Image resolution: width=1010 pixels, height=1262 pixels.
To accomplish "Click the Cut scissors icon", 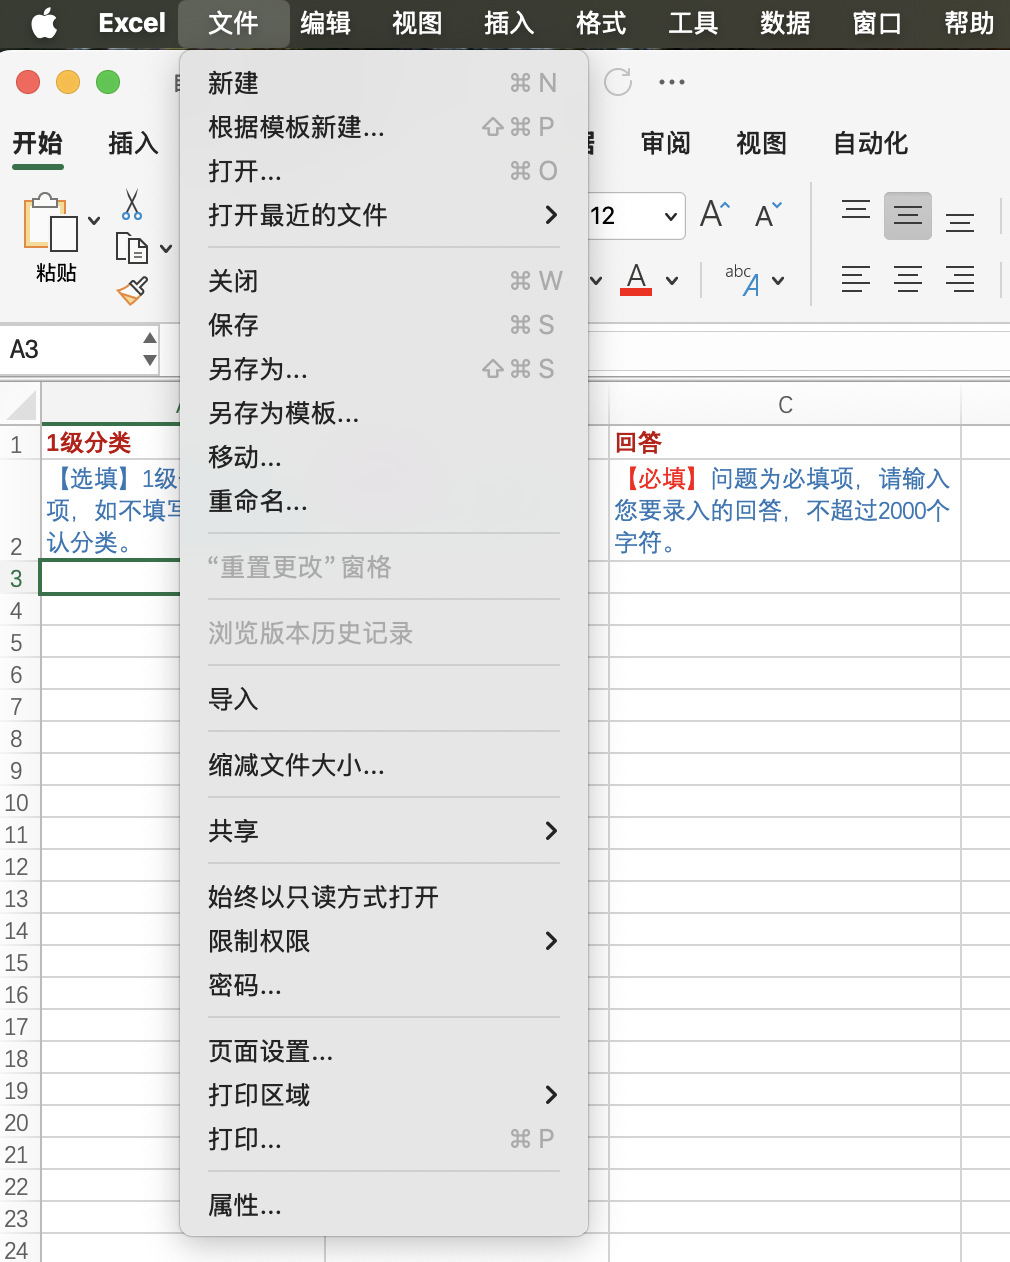I will pos(132,204).
